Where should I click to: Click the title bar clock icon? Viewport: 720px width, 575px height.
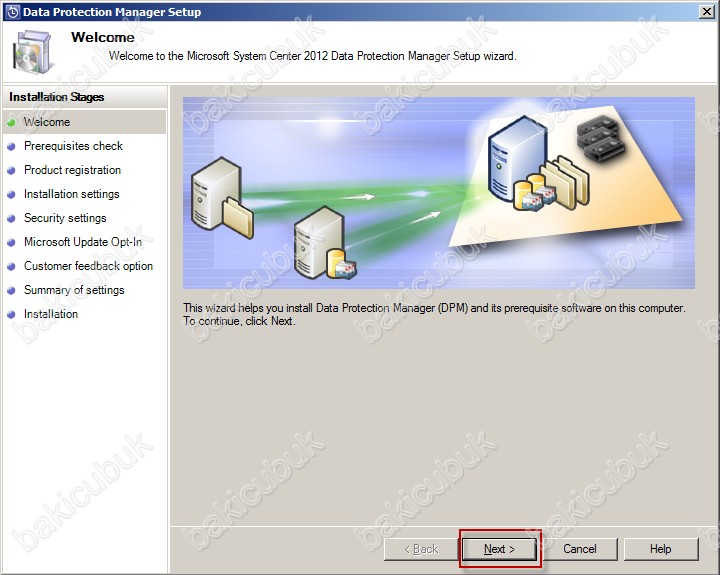12,12
